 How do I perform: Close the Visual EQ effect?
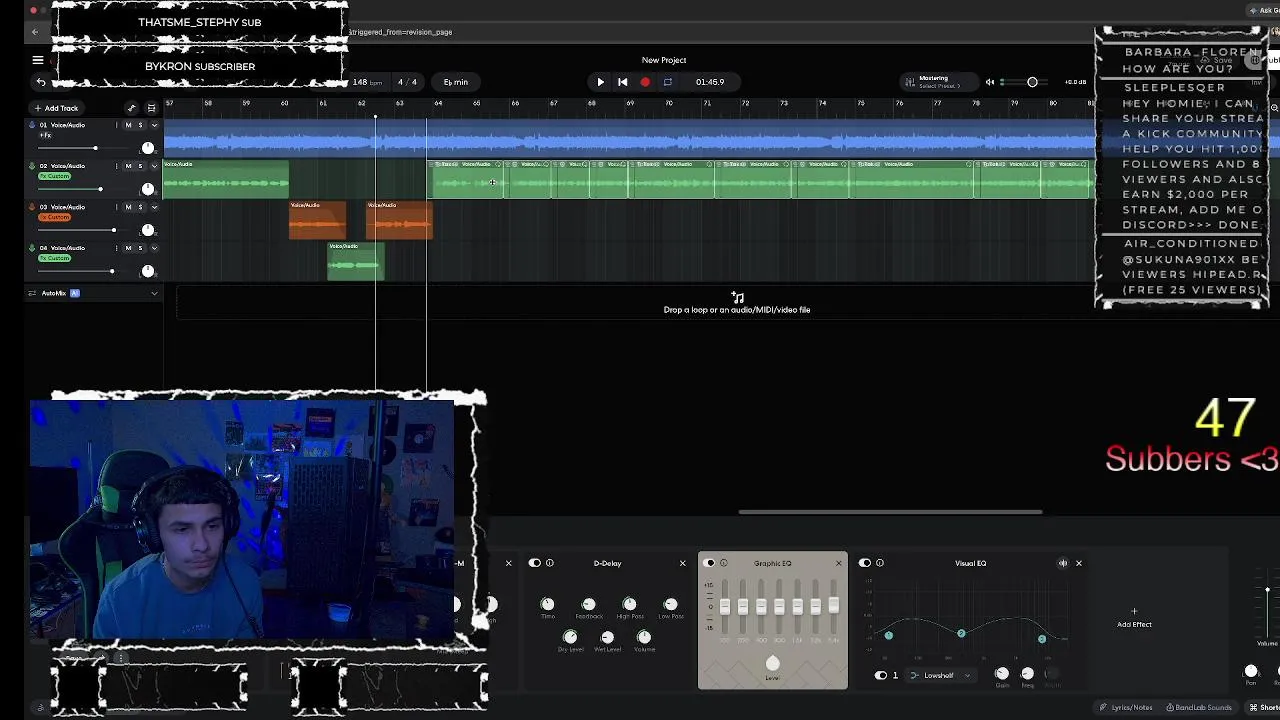click(1078, 563)
